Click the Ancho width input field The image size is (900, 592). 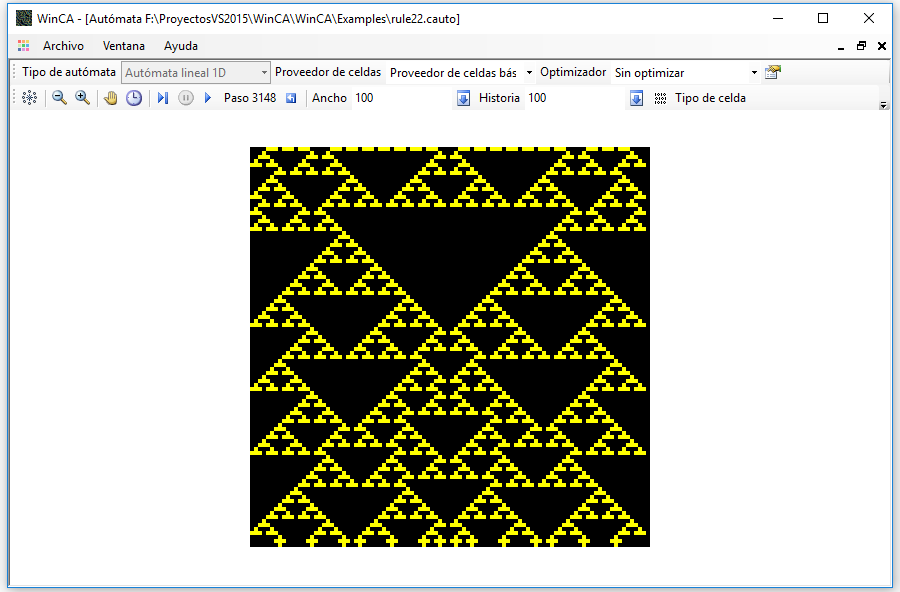click(x=402, y=98)
